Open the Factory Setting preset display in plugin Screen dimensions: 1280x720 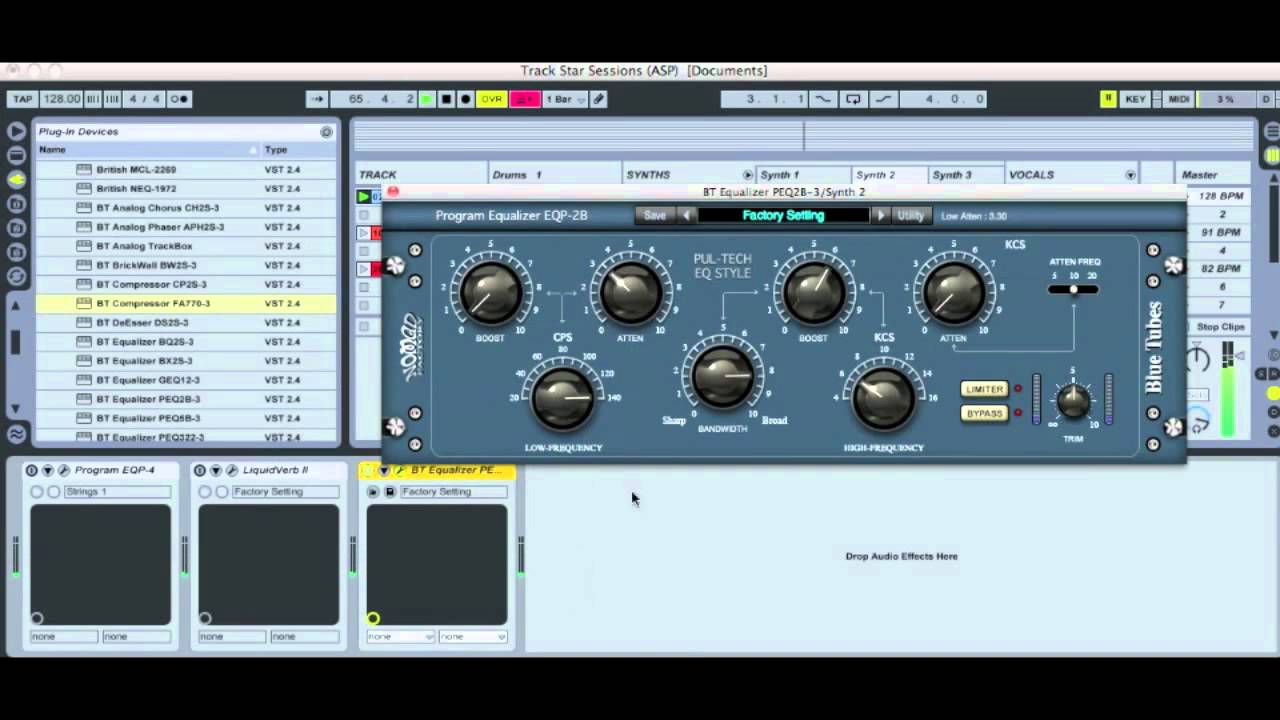pos(784,215)
